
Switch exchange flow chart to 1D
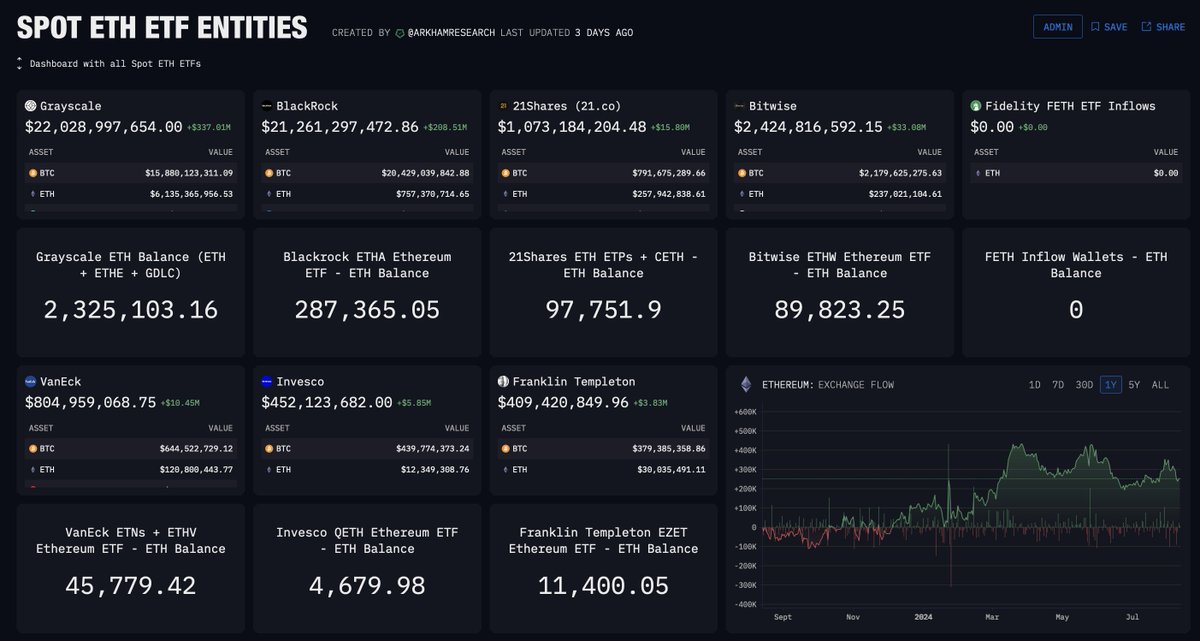click(1034, 385)
